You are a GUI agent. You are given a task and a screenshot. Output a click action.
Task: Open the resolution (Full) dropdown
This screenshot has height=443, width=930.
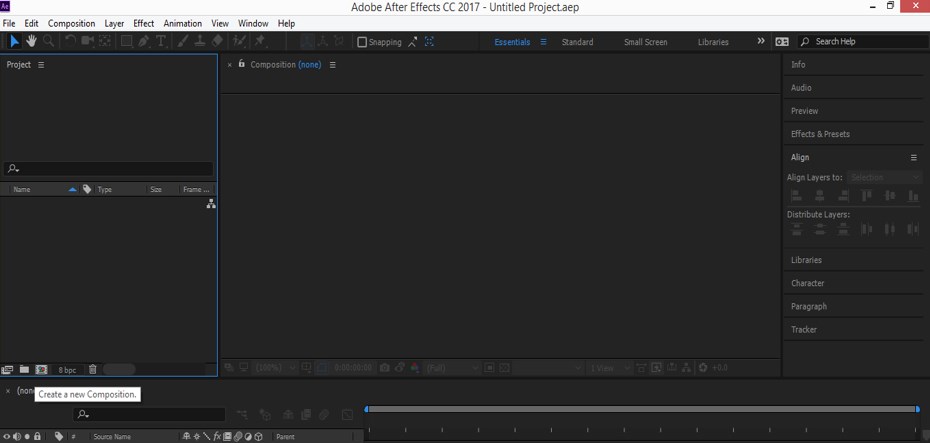[452, 368]
